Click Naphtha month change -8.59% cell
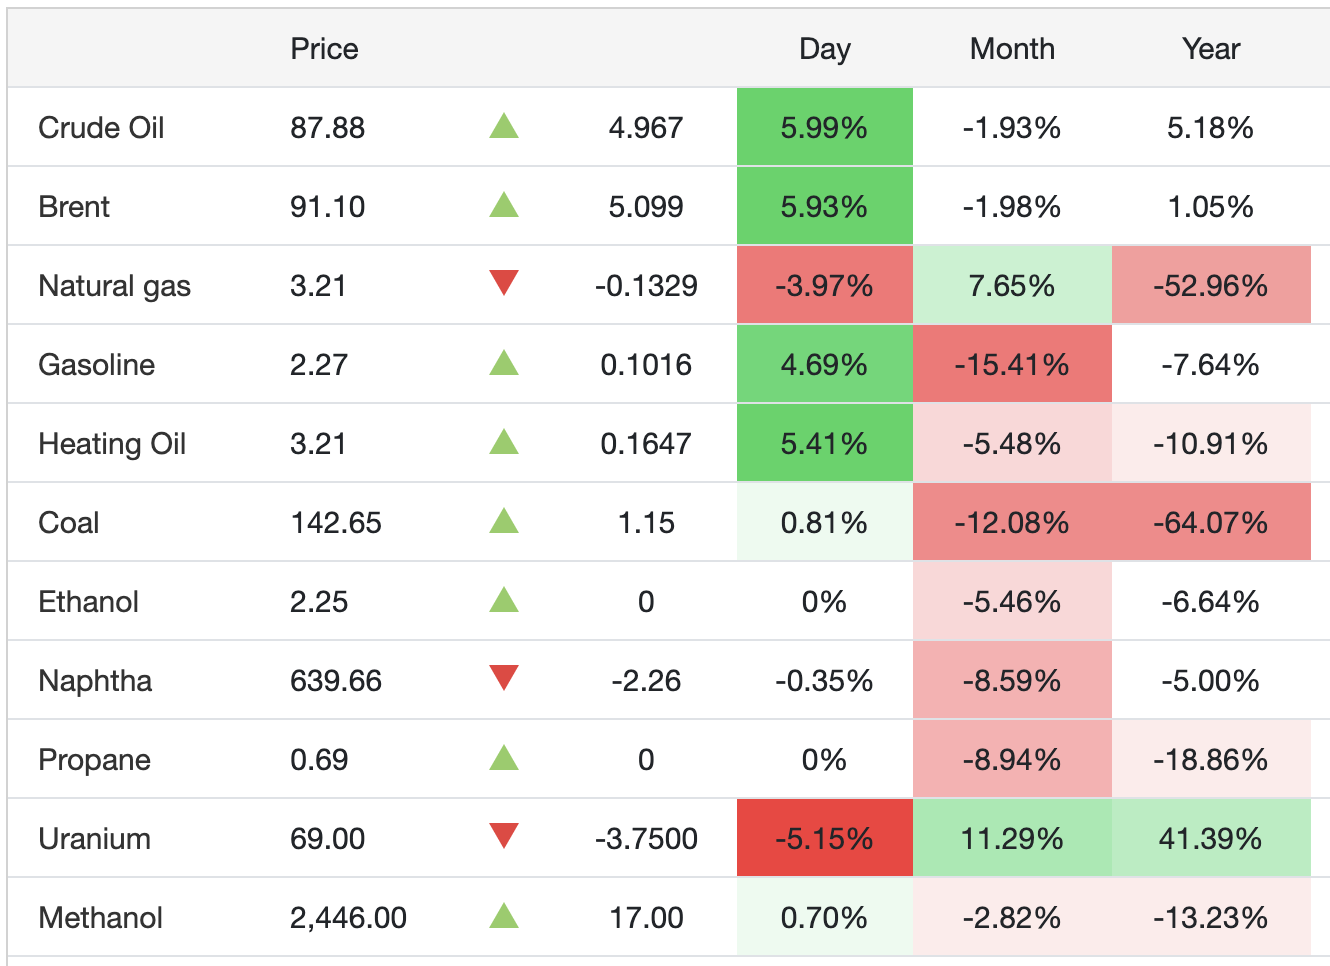Image resolution: width=1330 pixels, height=966 pixels. pos(1012,680)
